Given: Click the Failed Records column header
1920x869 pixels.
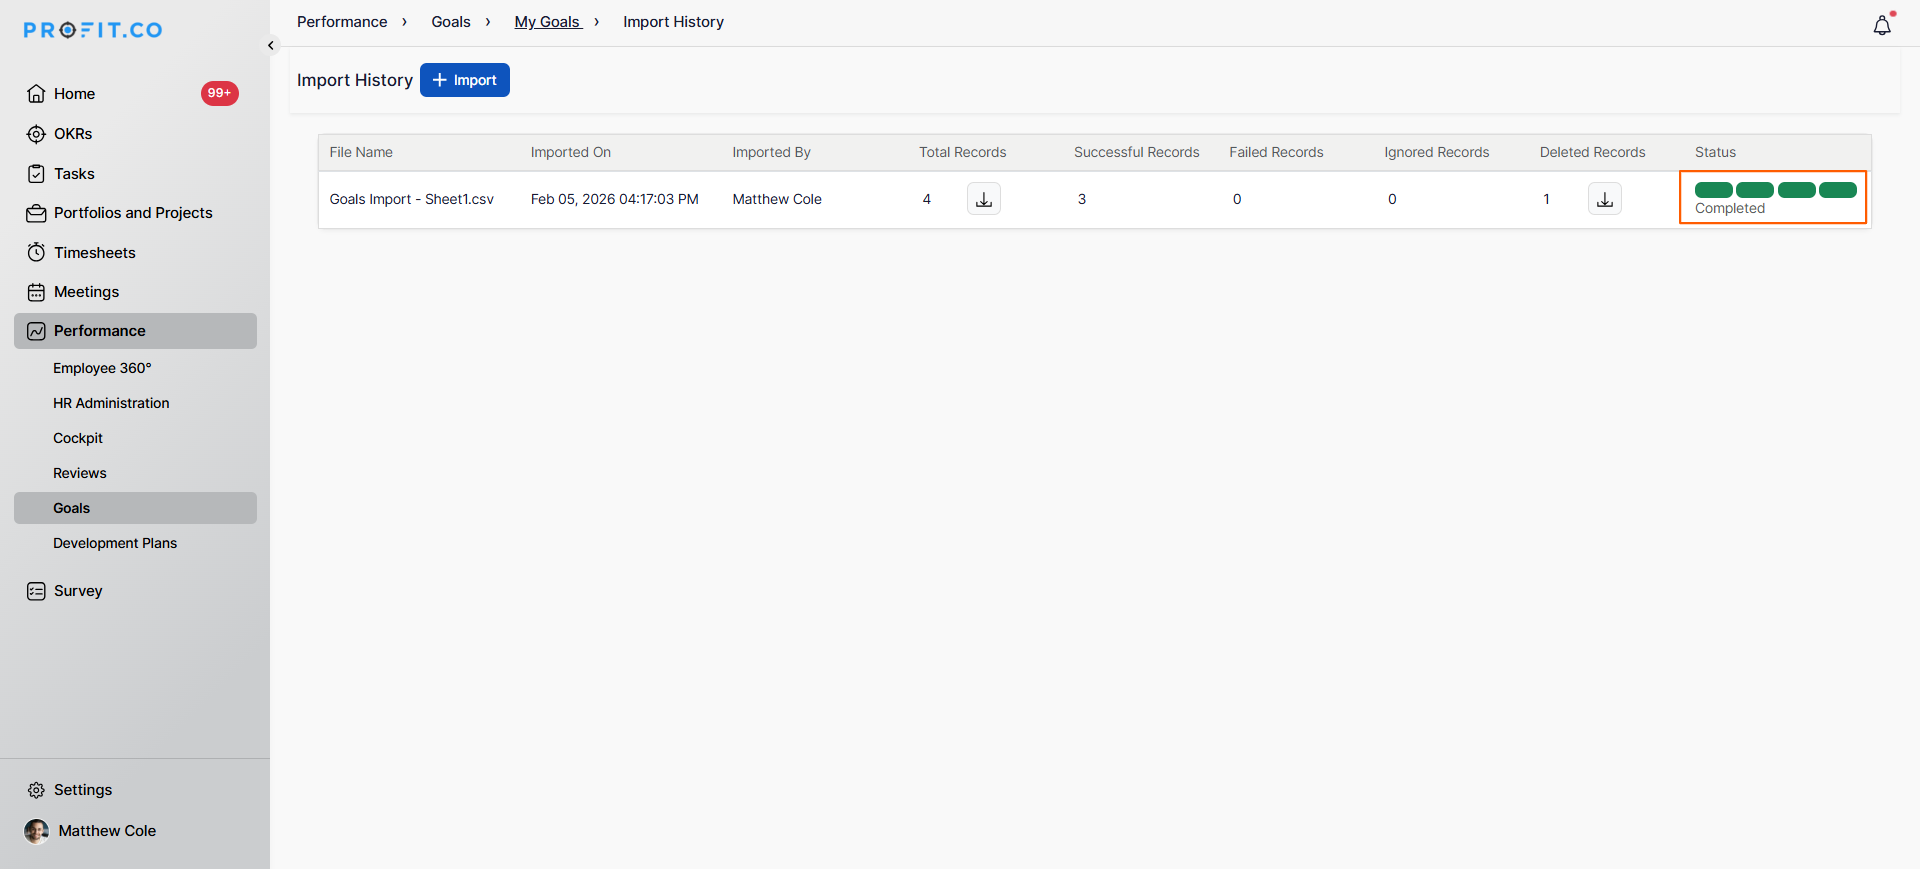Looking at the screenshot, I should (x=1276, y=152).
